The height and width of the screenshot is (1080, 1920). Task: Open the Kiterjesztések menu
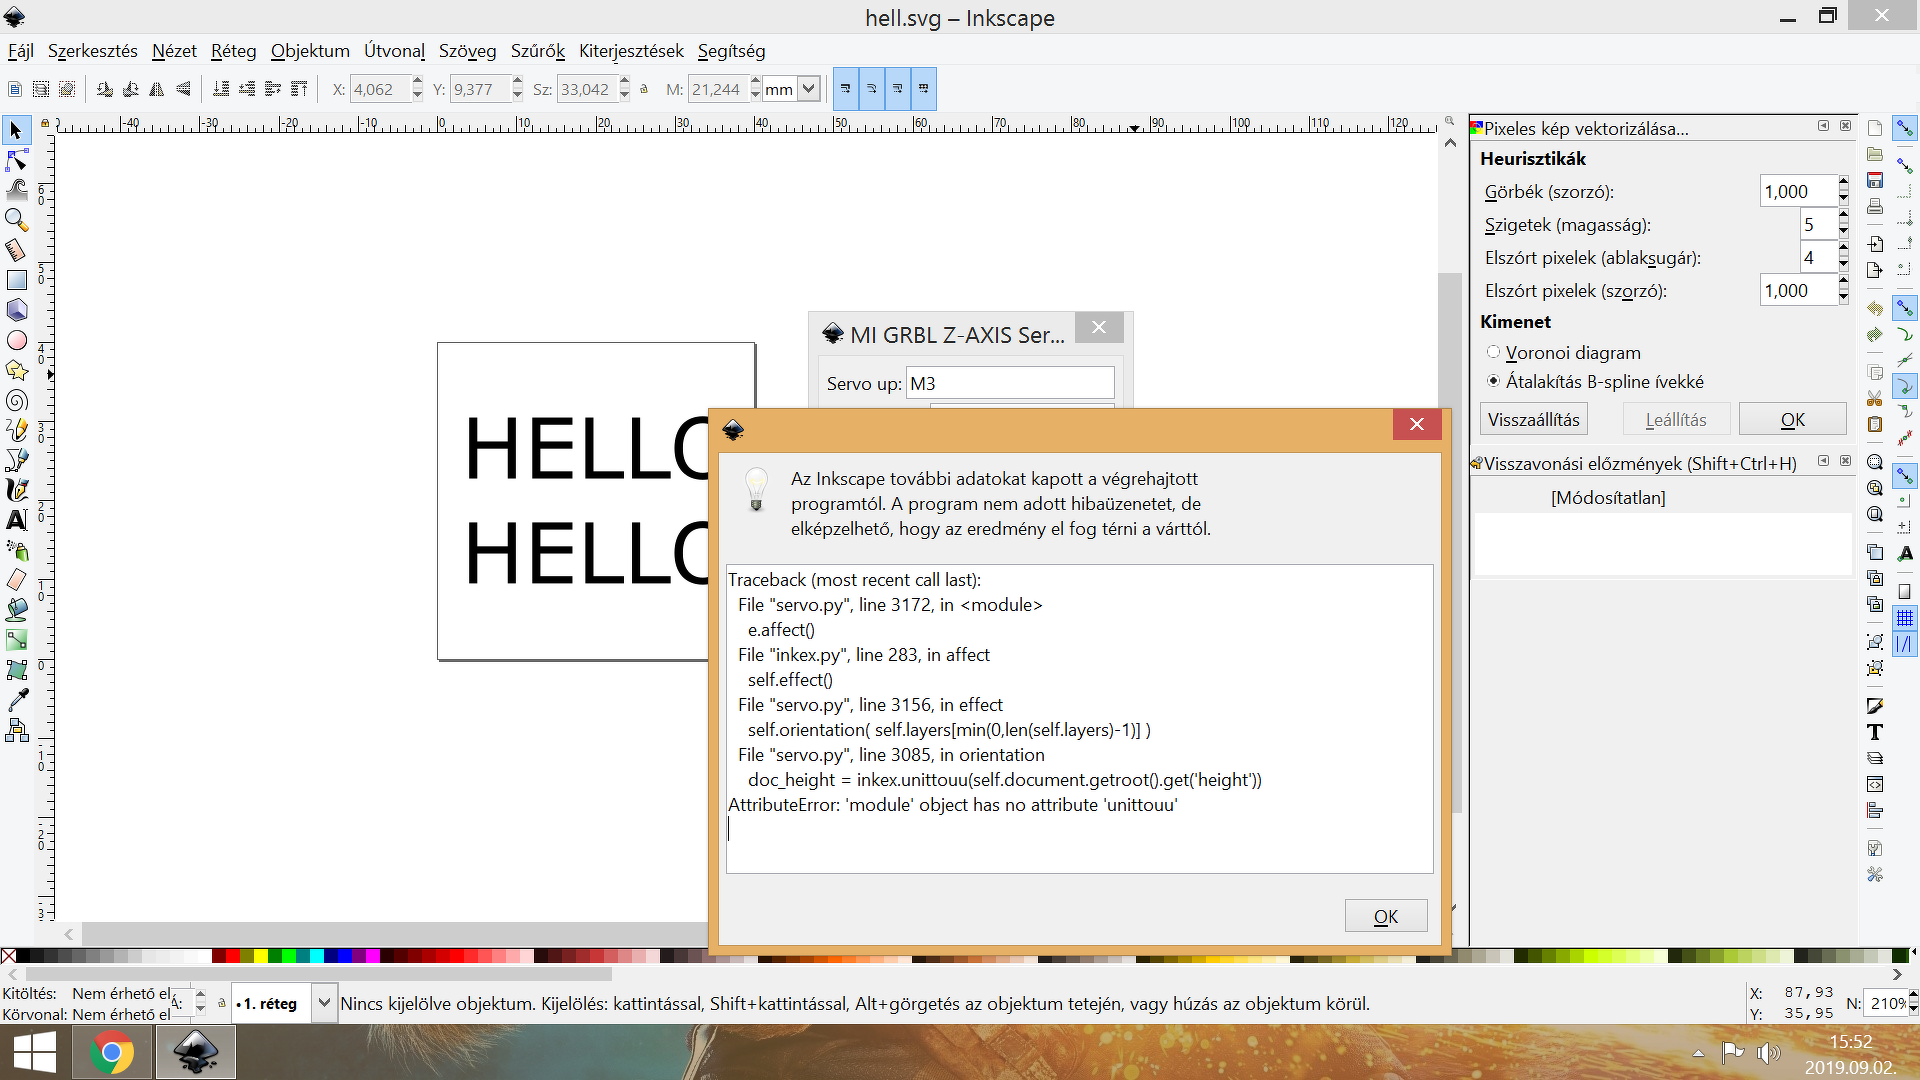click(x=631, y=51)
